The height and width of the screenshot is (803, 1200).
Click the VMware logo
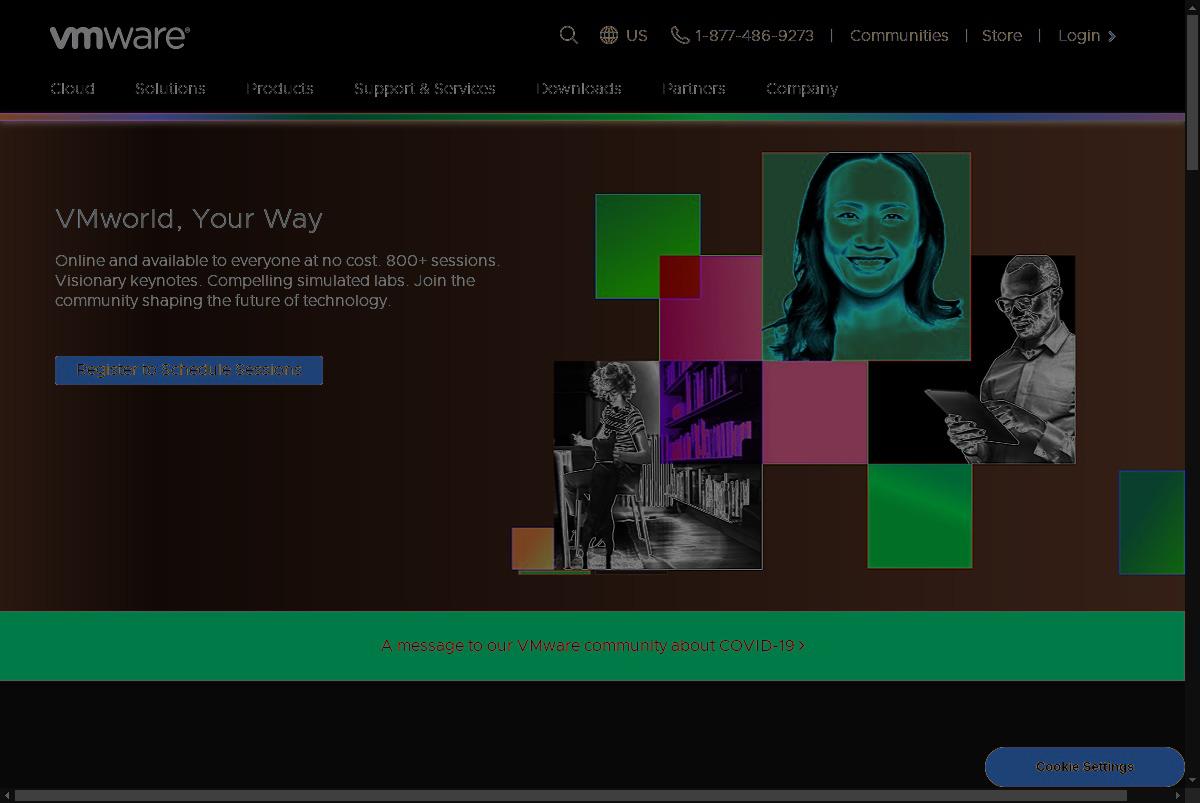[119, 37]
